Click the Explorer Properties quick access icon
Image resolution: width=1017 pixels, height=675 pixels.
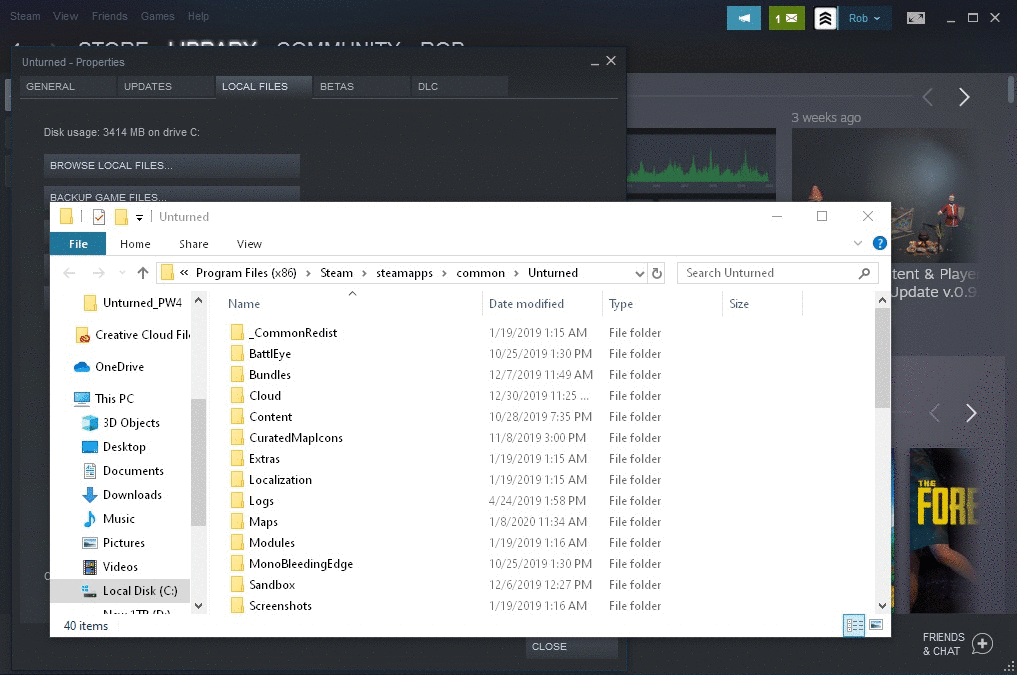point(99,217)
